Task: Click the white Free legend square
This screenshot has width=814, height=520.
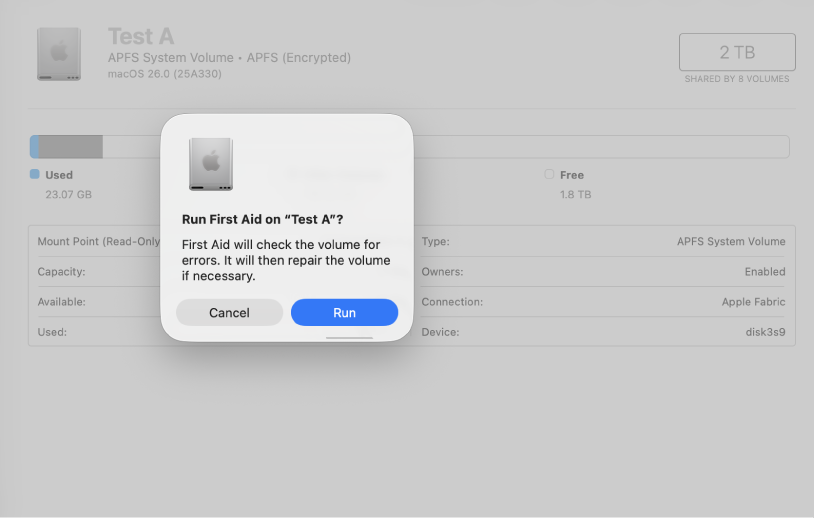Action: 549,175
